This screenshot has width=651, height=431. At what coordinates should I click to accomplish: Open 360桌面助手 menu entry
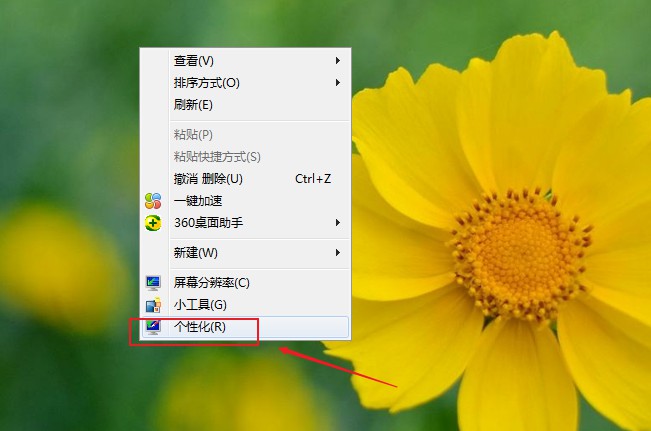[245, 223]
